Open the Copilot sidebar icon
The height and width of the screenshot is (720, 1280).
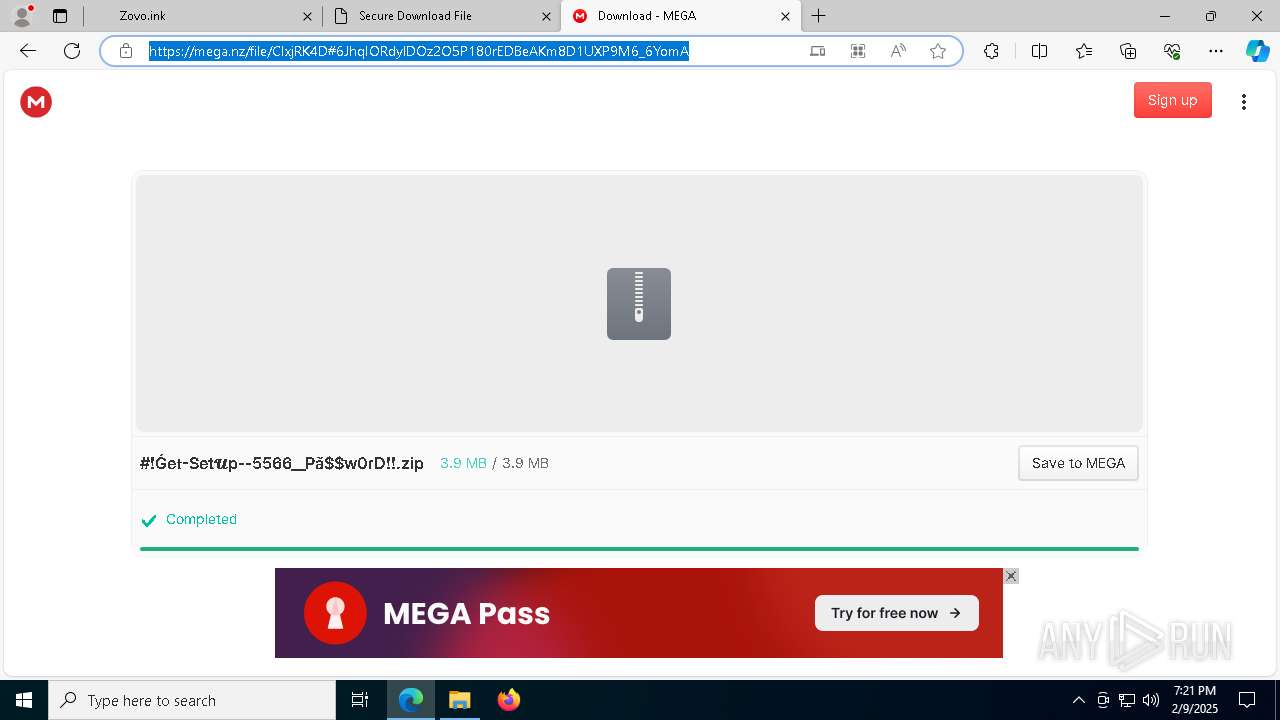coord(1257,51)
